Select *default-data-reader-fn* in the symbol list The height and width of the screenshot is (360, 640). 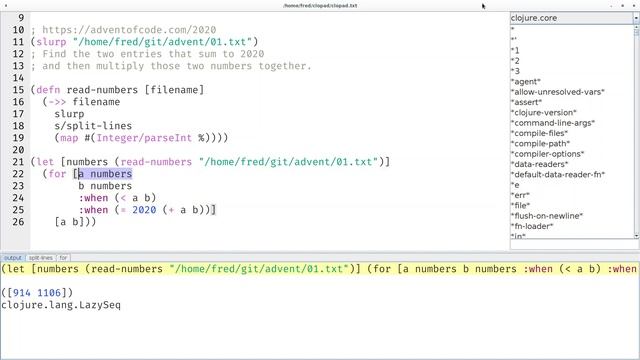click(558, 174)
